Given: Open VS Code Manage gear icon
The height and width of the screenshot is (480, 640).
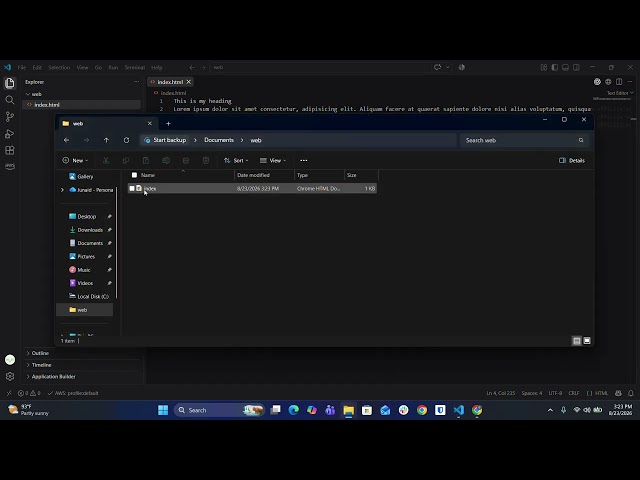Looking at the screenshot, I should click(10, 376).
